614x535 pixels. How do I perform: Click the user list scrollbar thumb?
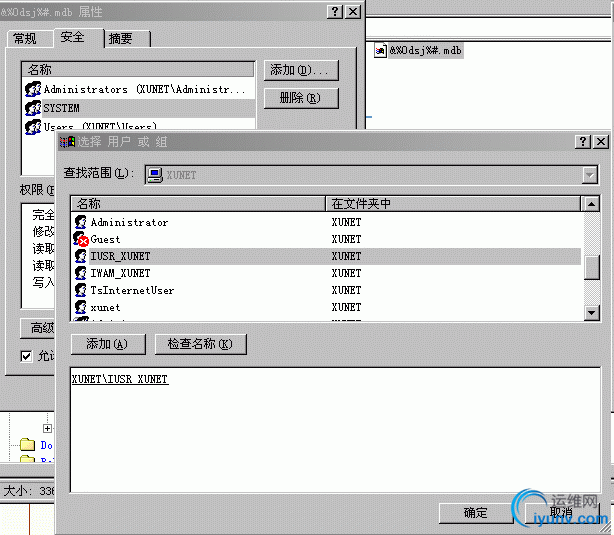592,267
